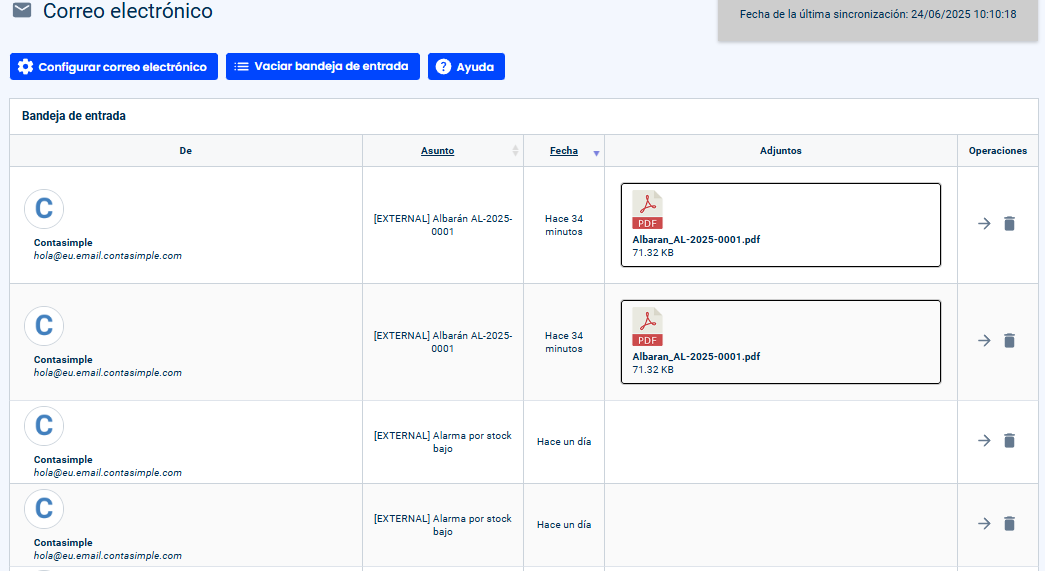Click the last Hace un día date cell

click(564, 525)
